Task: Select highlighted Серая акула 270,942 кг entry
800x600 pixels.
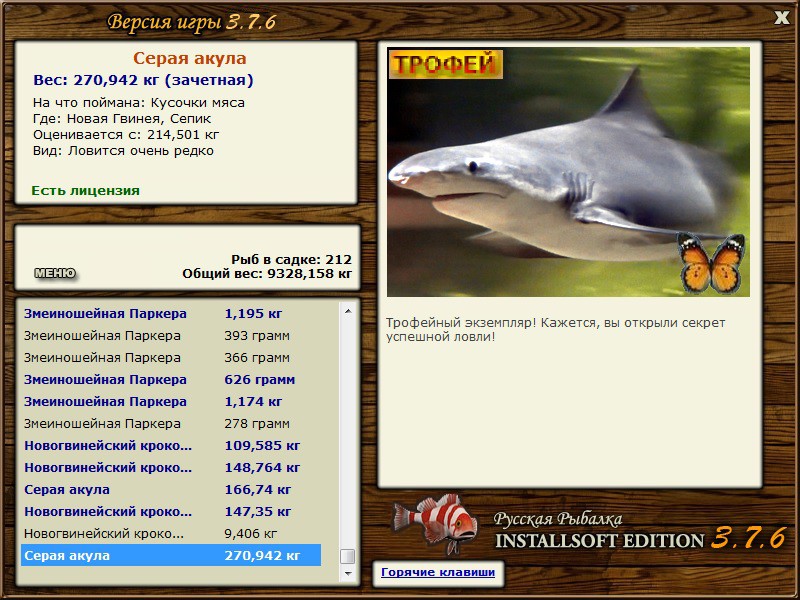Action: (x=171, y=555)
